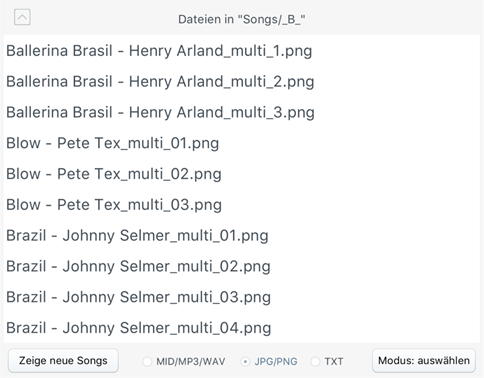Click the JPG/PNG filter label text
Viewport: 484px width, 378px height.
[276, 362]
